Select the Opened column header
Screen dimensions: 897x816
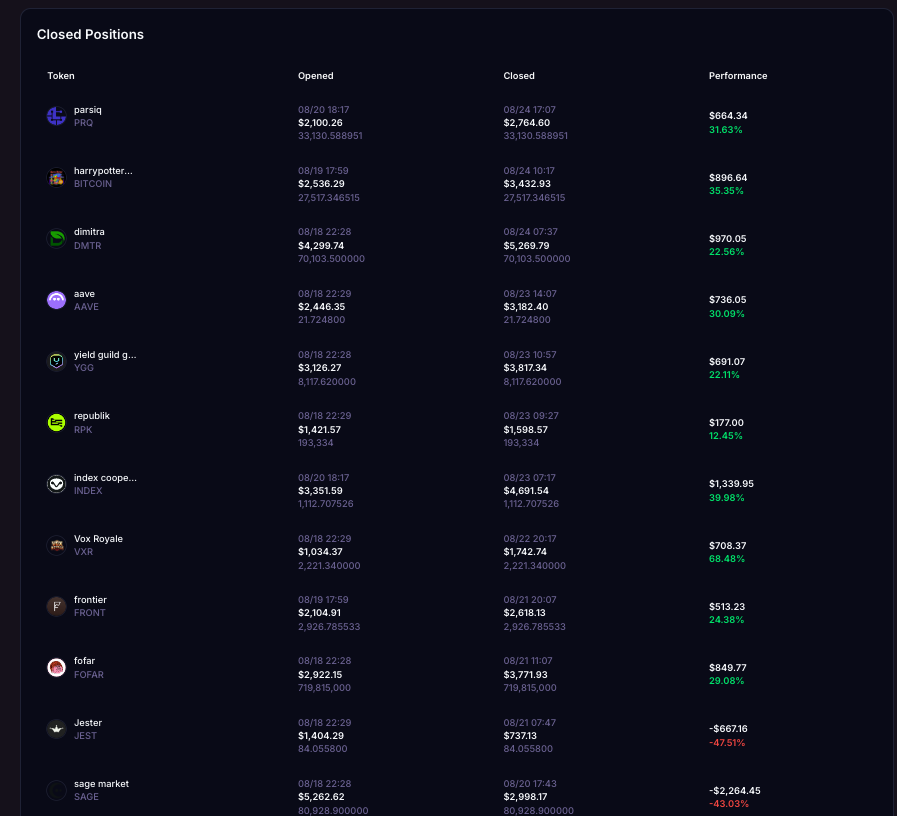(x=315, y=76)
